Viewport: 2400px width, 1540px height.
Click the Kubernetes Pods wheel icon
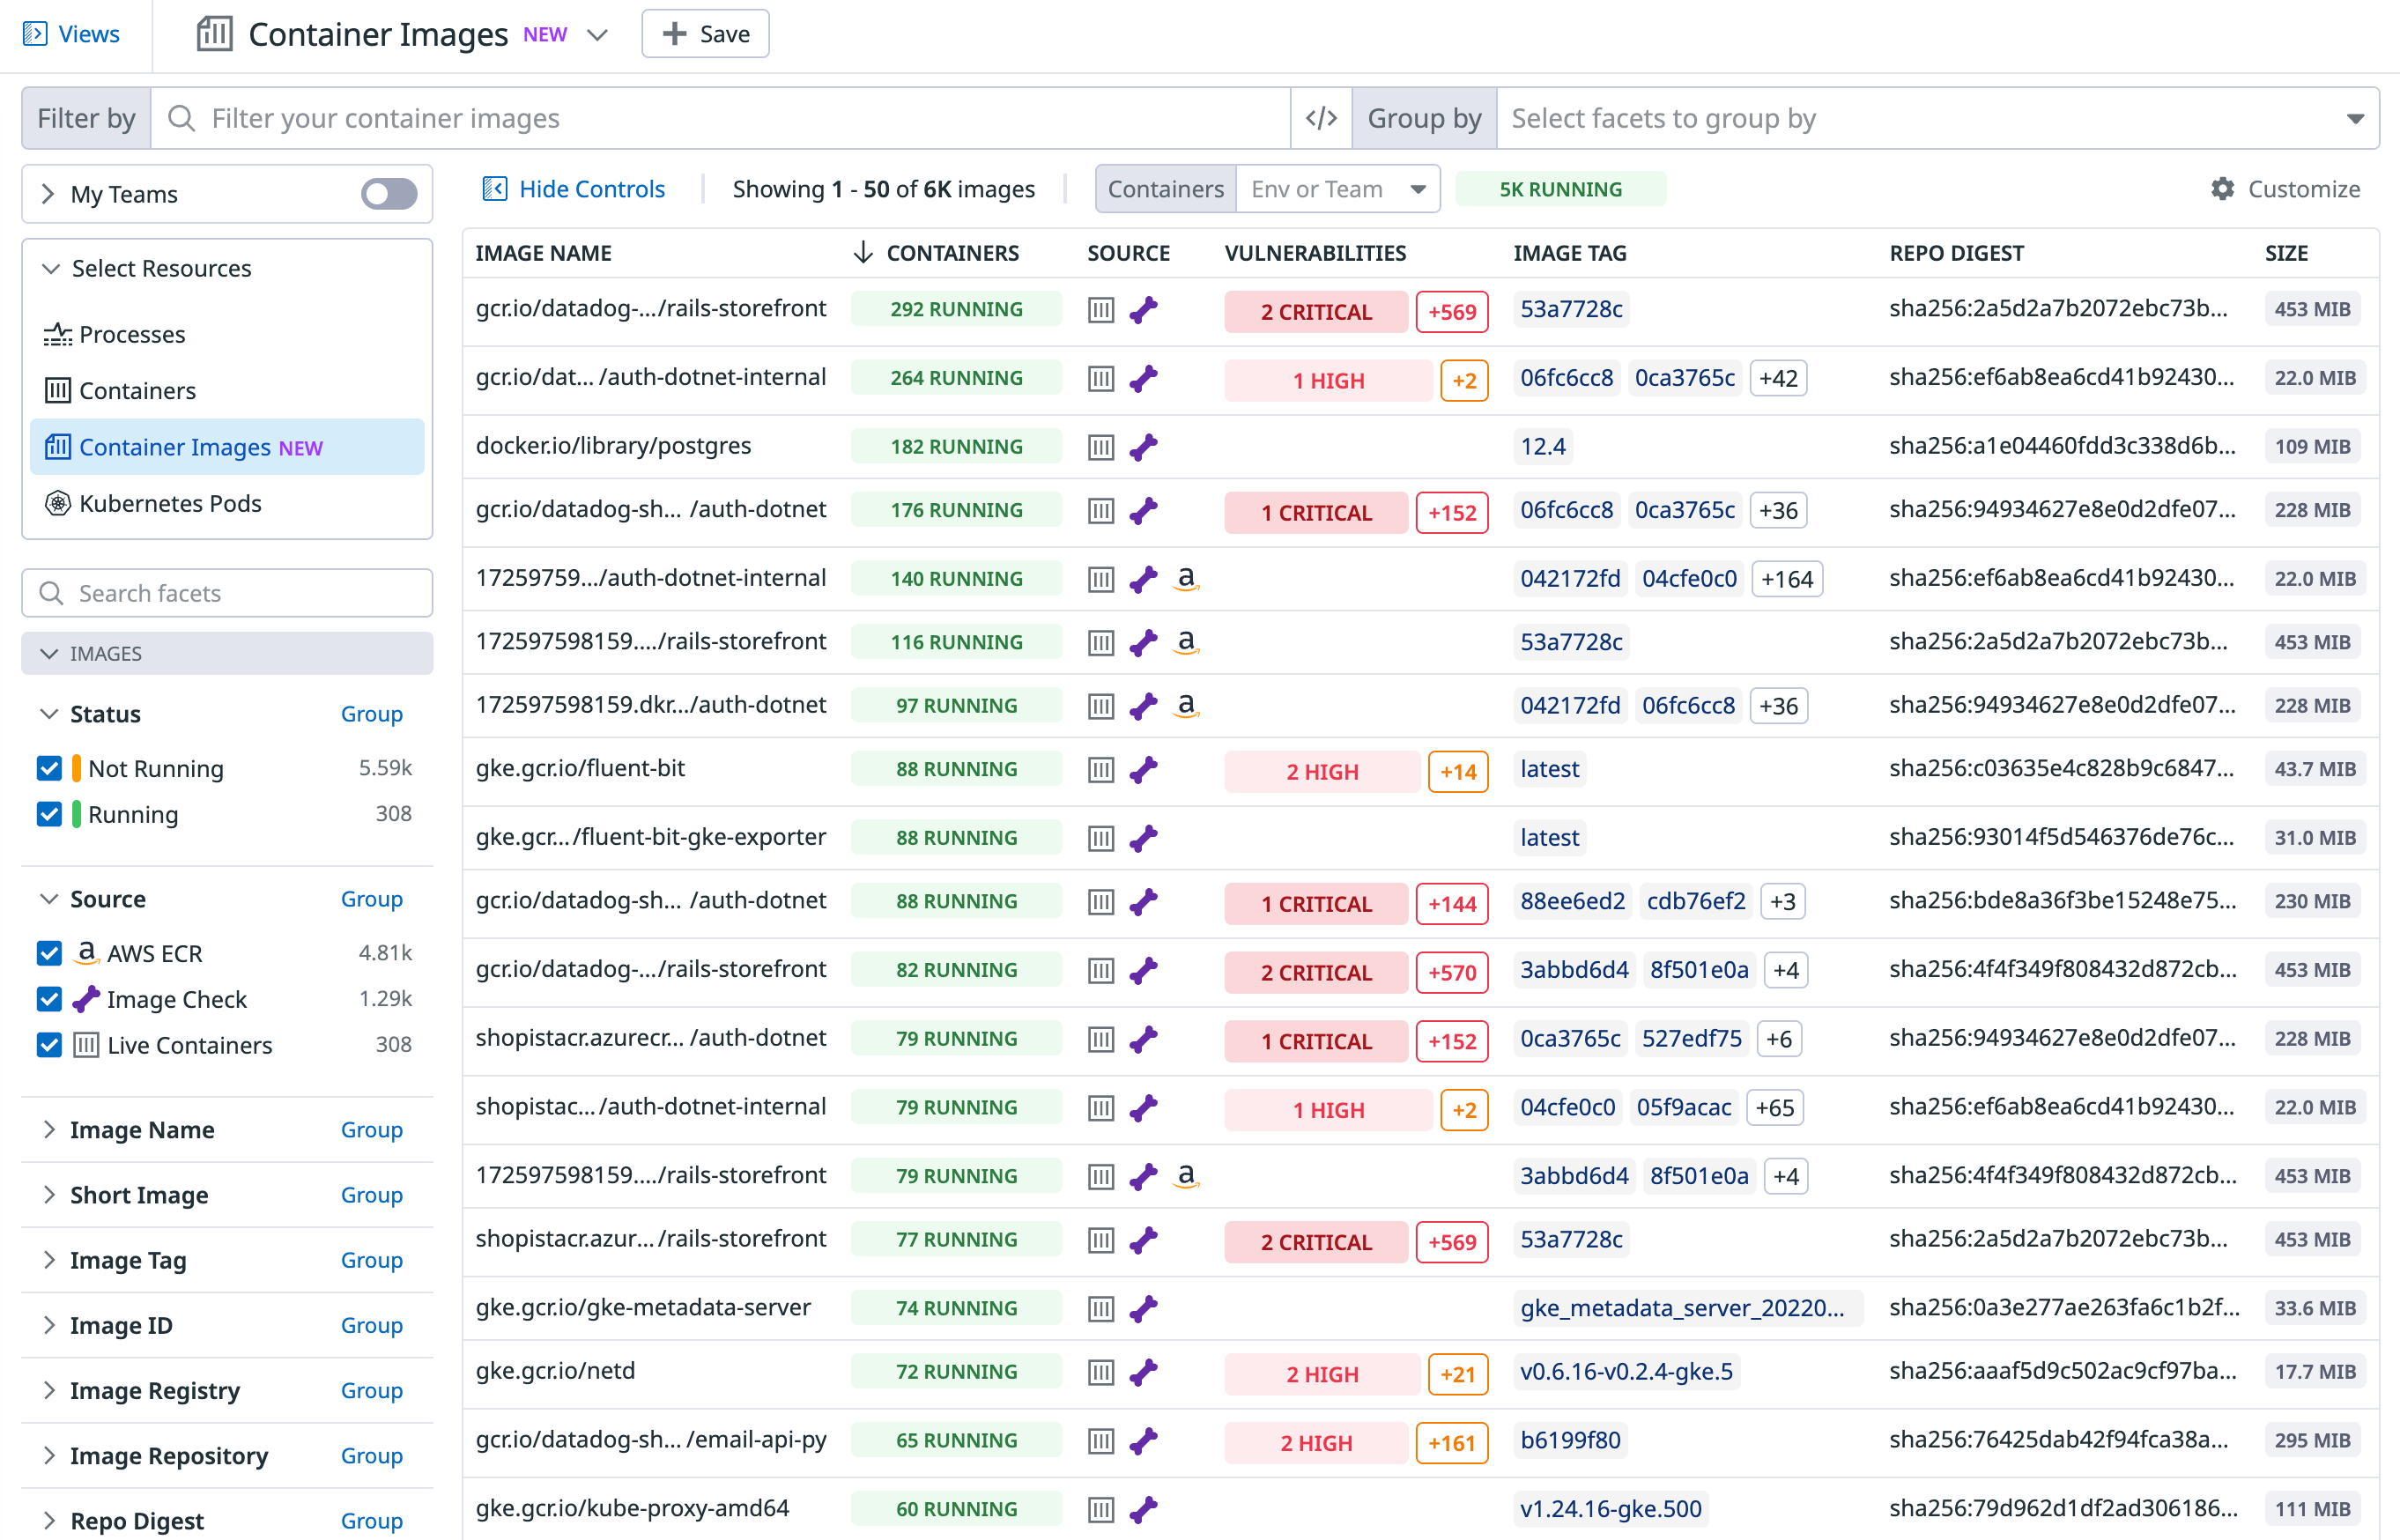click(58, 503)
